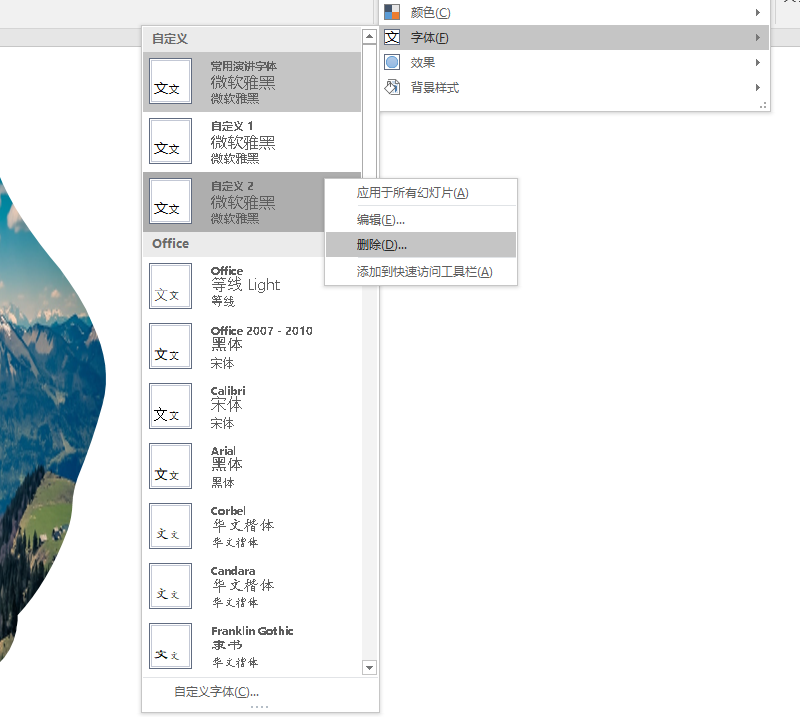Select the 等线 Light heading font line
The image size is (800, 717).
tap(245, 285)
